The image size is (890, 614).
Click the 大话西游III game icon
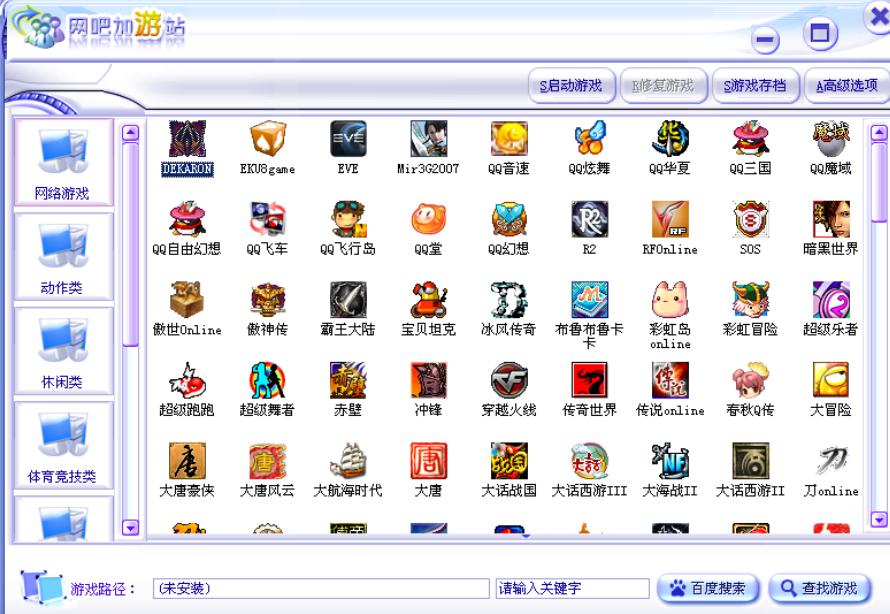coord(590,461)
